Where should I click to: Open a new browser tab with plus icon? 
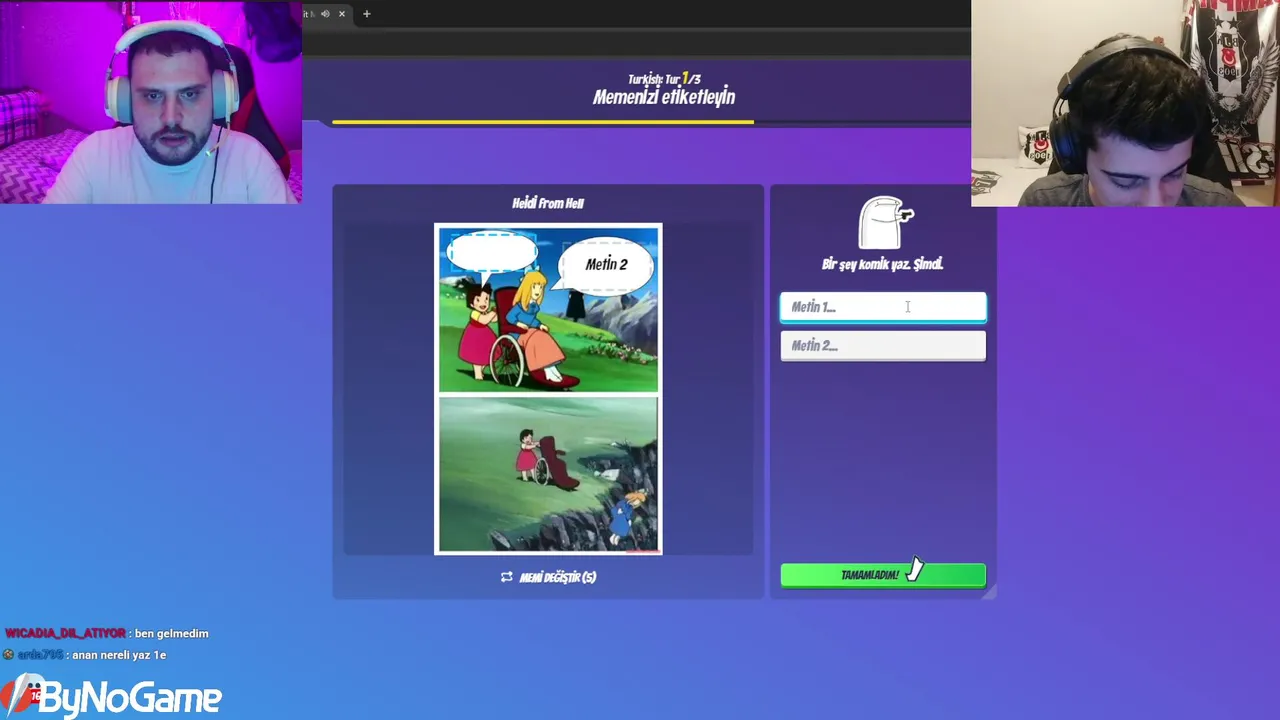366,14
